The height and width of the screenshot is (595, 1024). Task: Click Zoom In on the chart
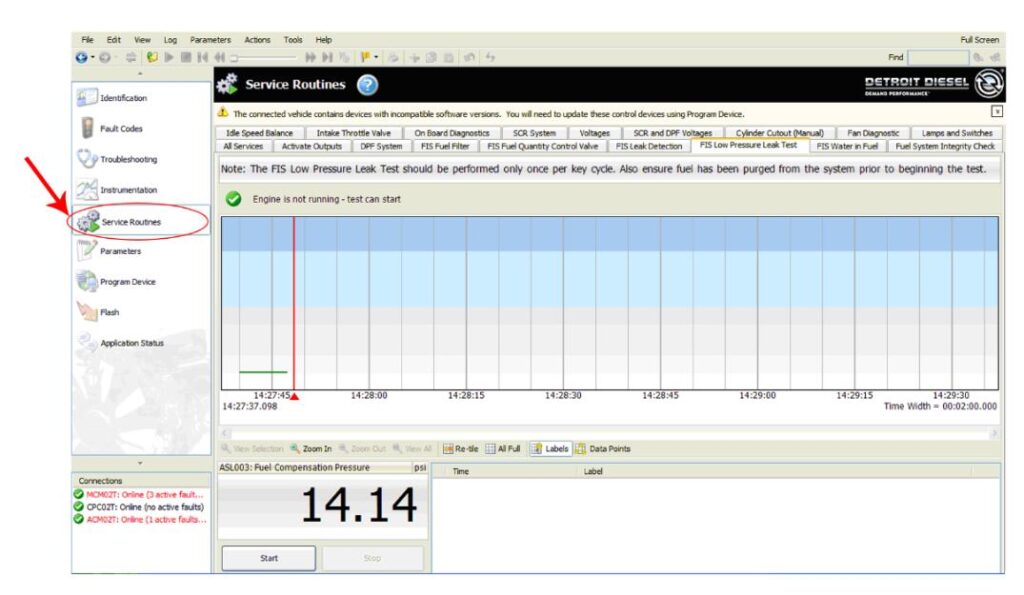pos(312,449)
